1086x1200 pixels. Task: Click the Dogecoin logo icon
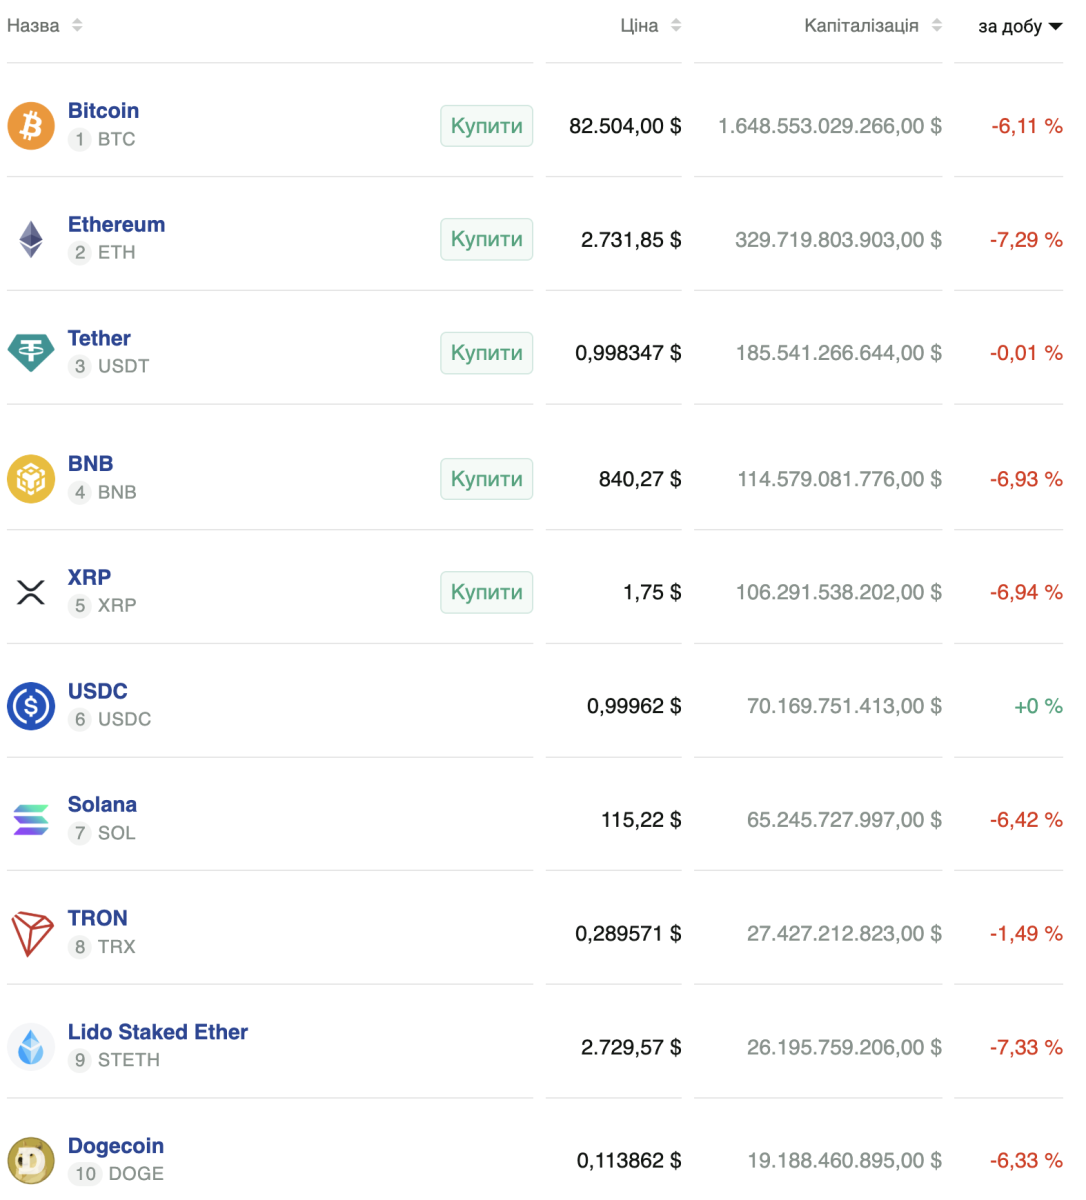31,1161
